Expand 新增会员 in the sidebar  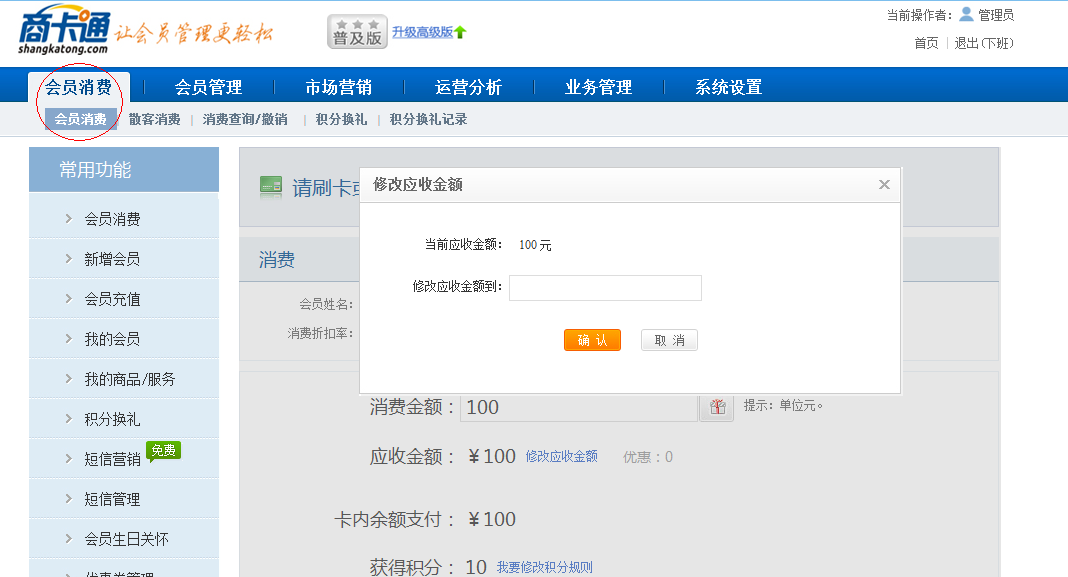point(112,259)
